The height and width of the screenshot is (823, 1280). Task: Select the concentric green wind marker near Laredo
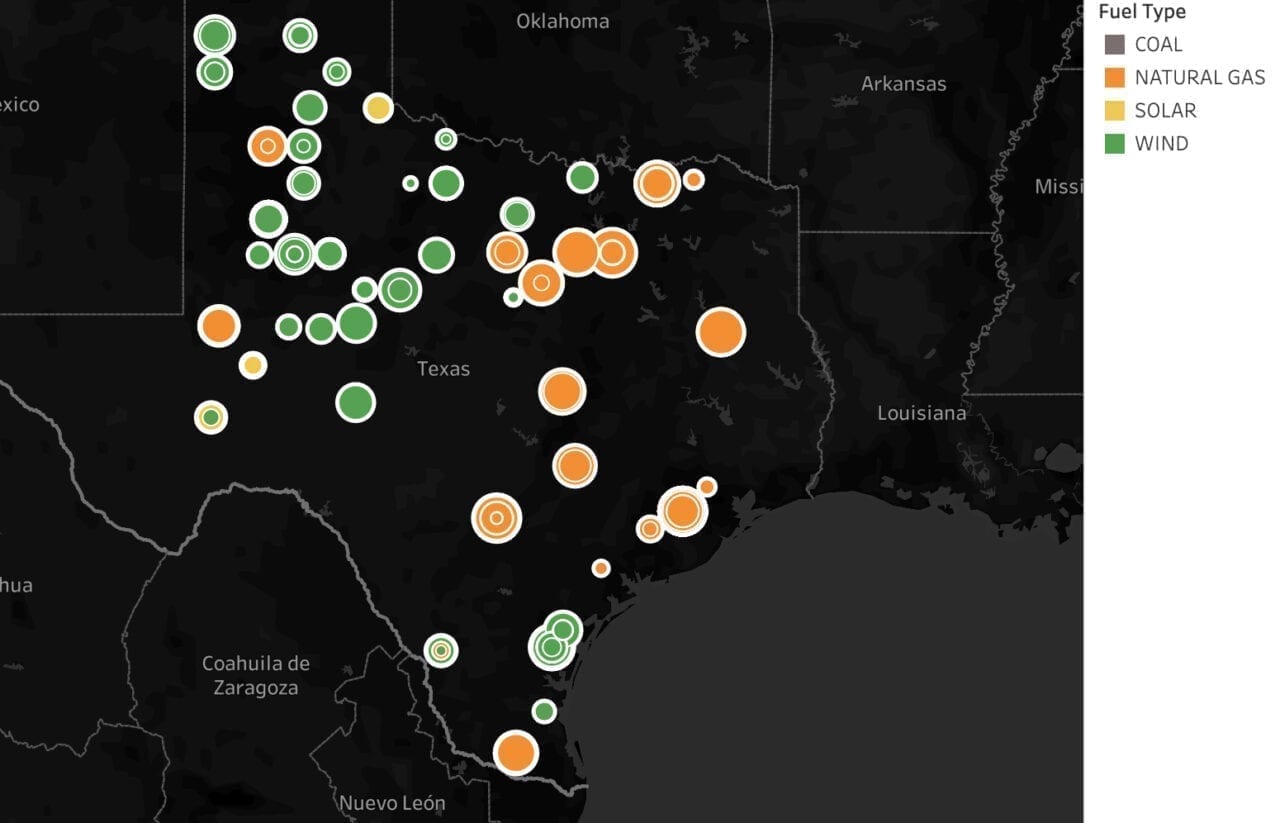(x=441, y=651)
